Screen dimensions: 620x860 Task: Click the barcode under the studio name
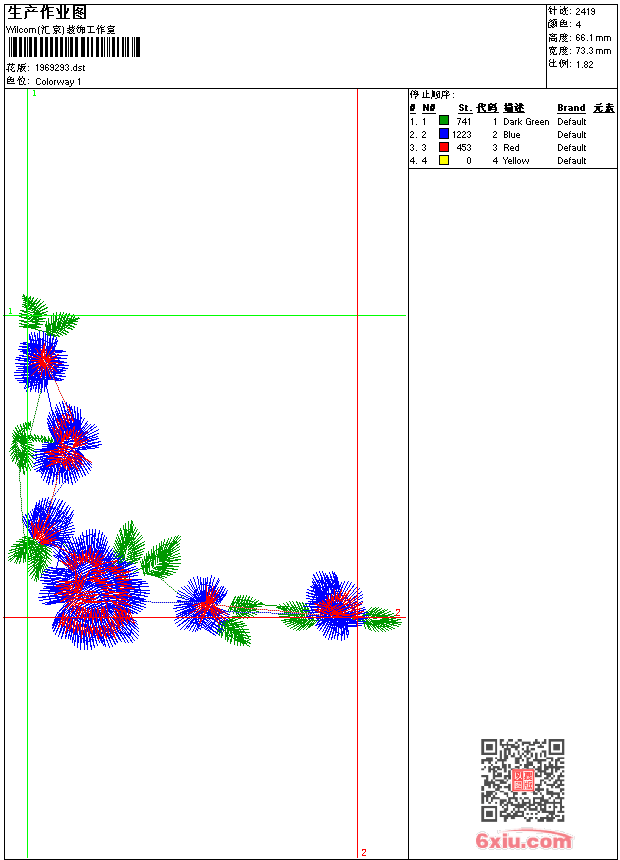click(74, 47)
